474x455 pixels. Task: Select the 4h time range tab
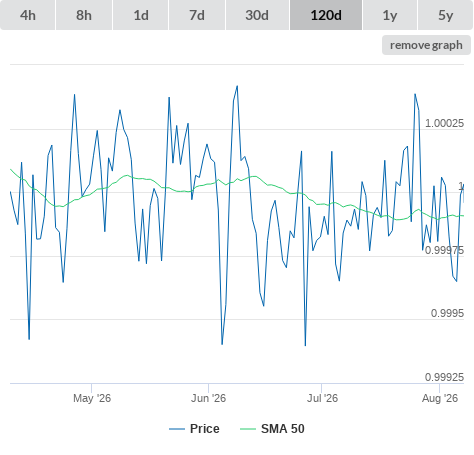[x=27, y=15]
